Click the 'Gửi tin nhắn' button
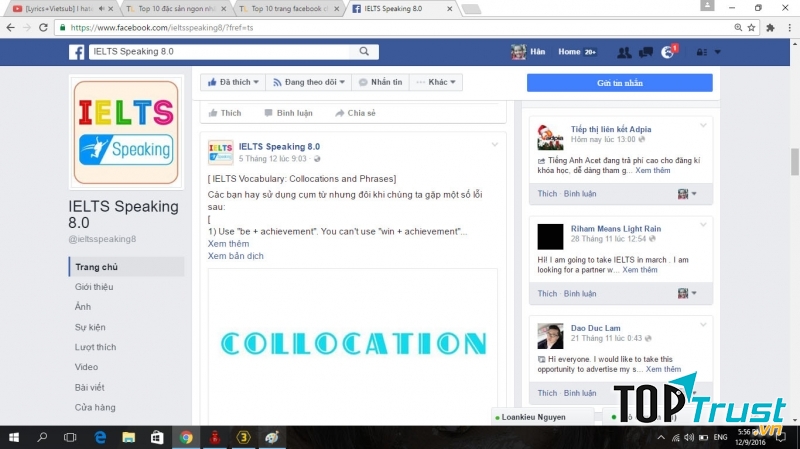This screenshot has width=800, height=449. coord(619,82)
